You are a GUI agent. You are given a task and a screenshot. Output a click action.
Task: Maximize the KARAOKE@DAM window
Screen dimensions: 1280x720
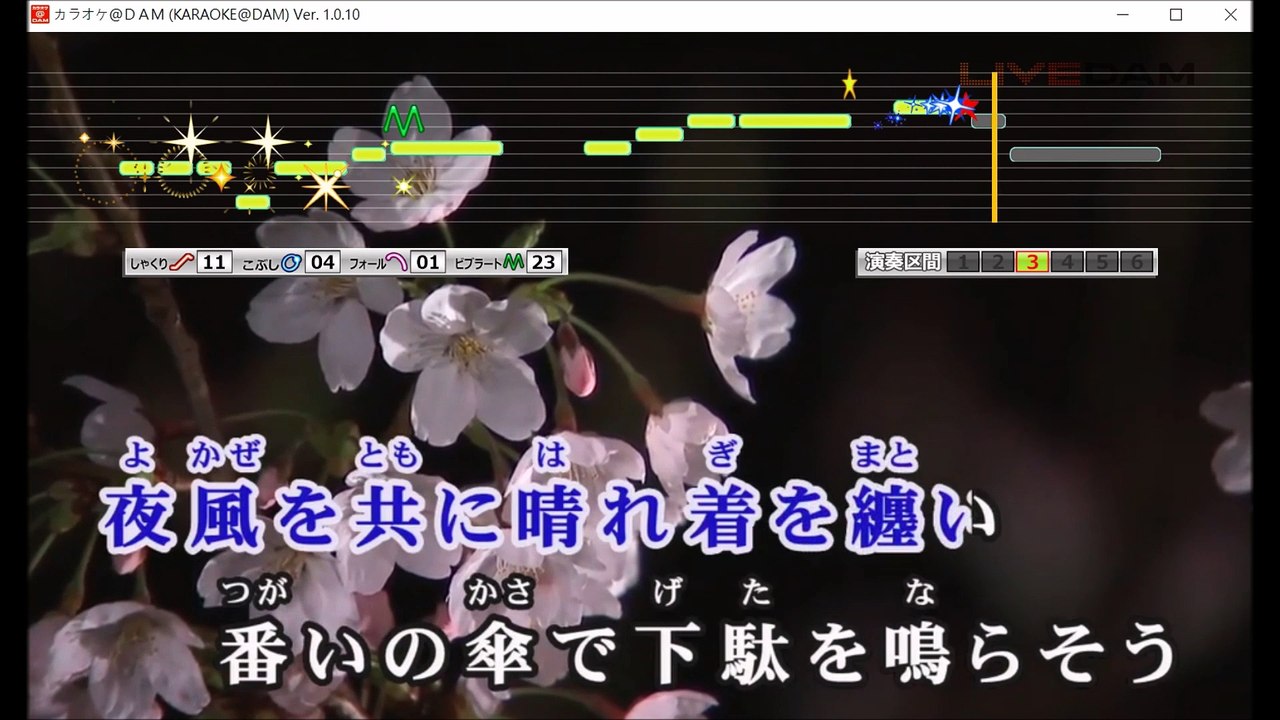[1176, 15]
